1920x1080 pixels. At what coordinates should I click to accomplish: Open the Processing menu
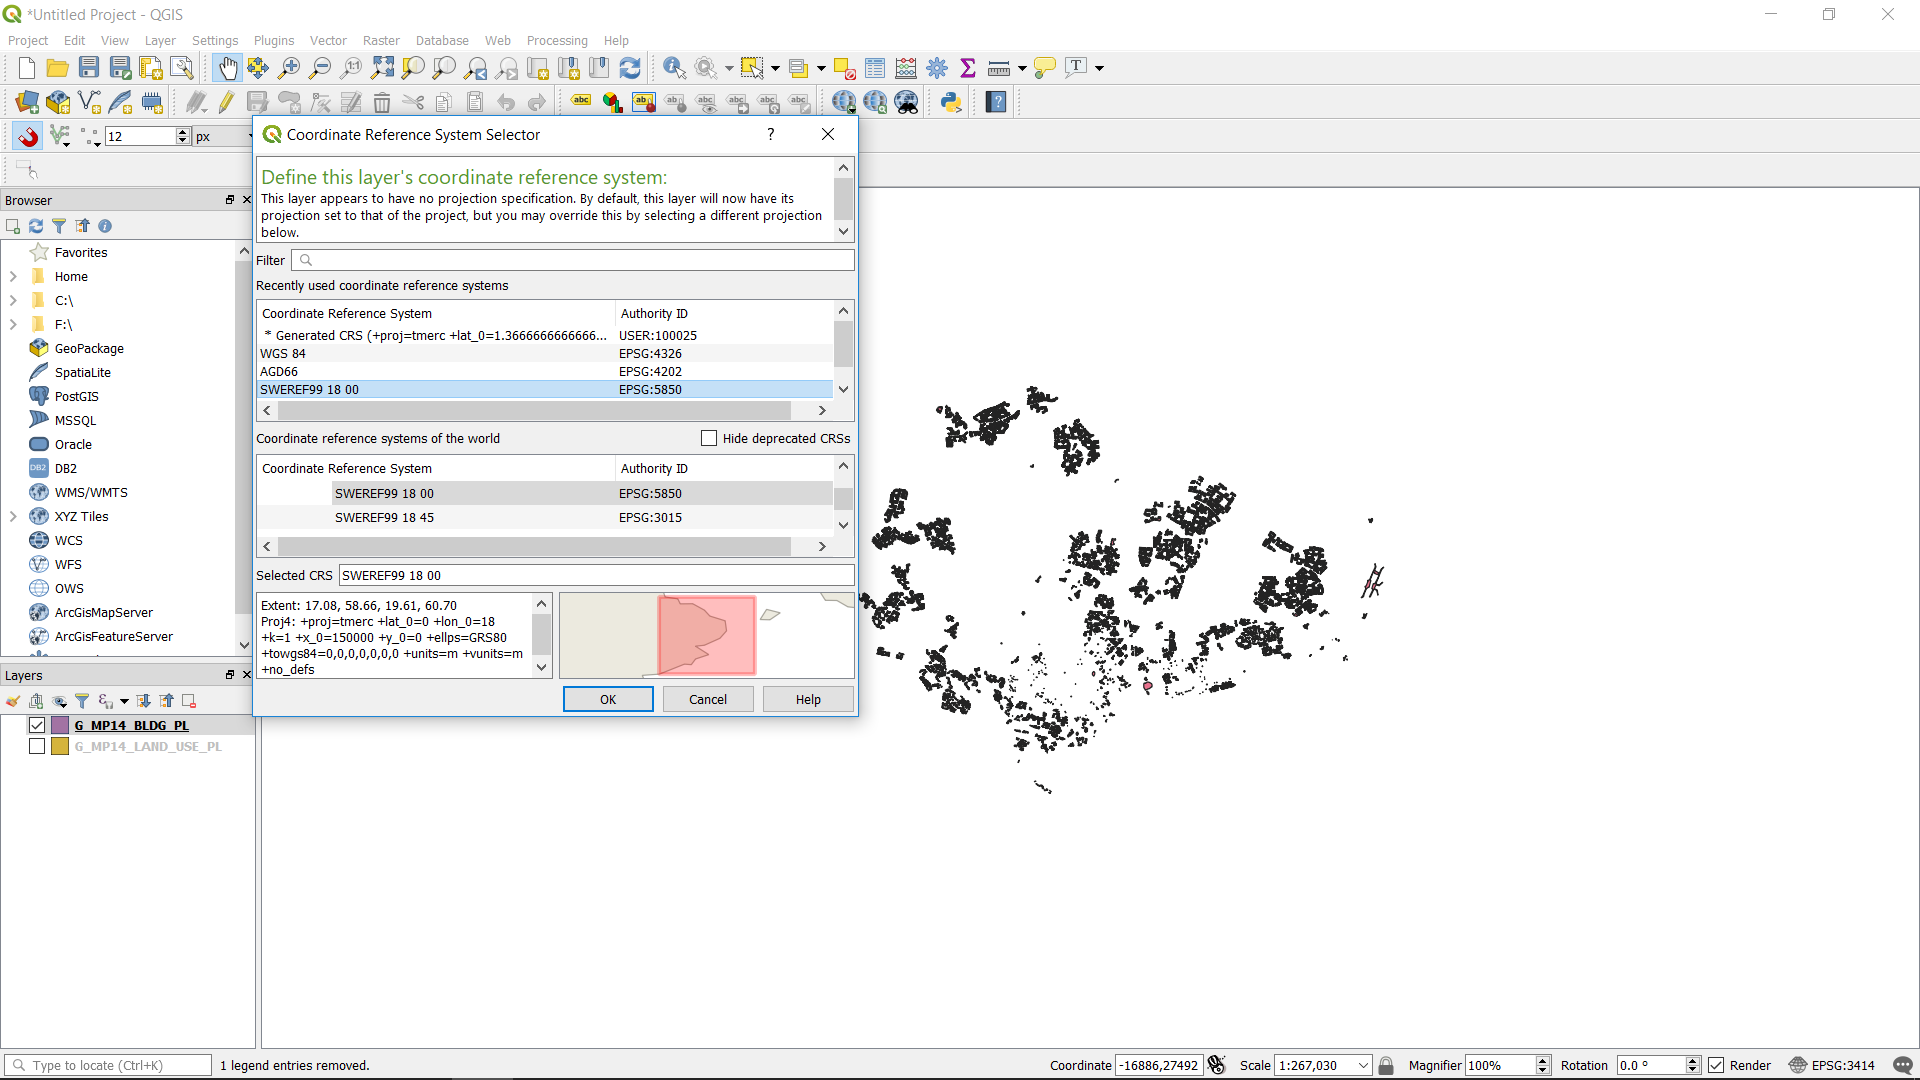557,41
